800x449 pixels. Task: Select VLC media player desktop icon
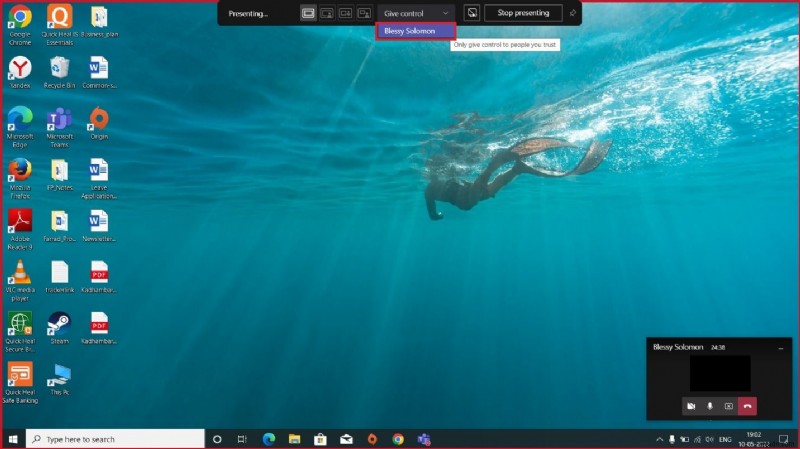[20, 281]
